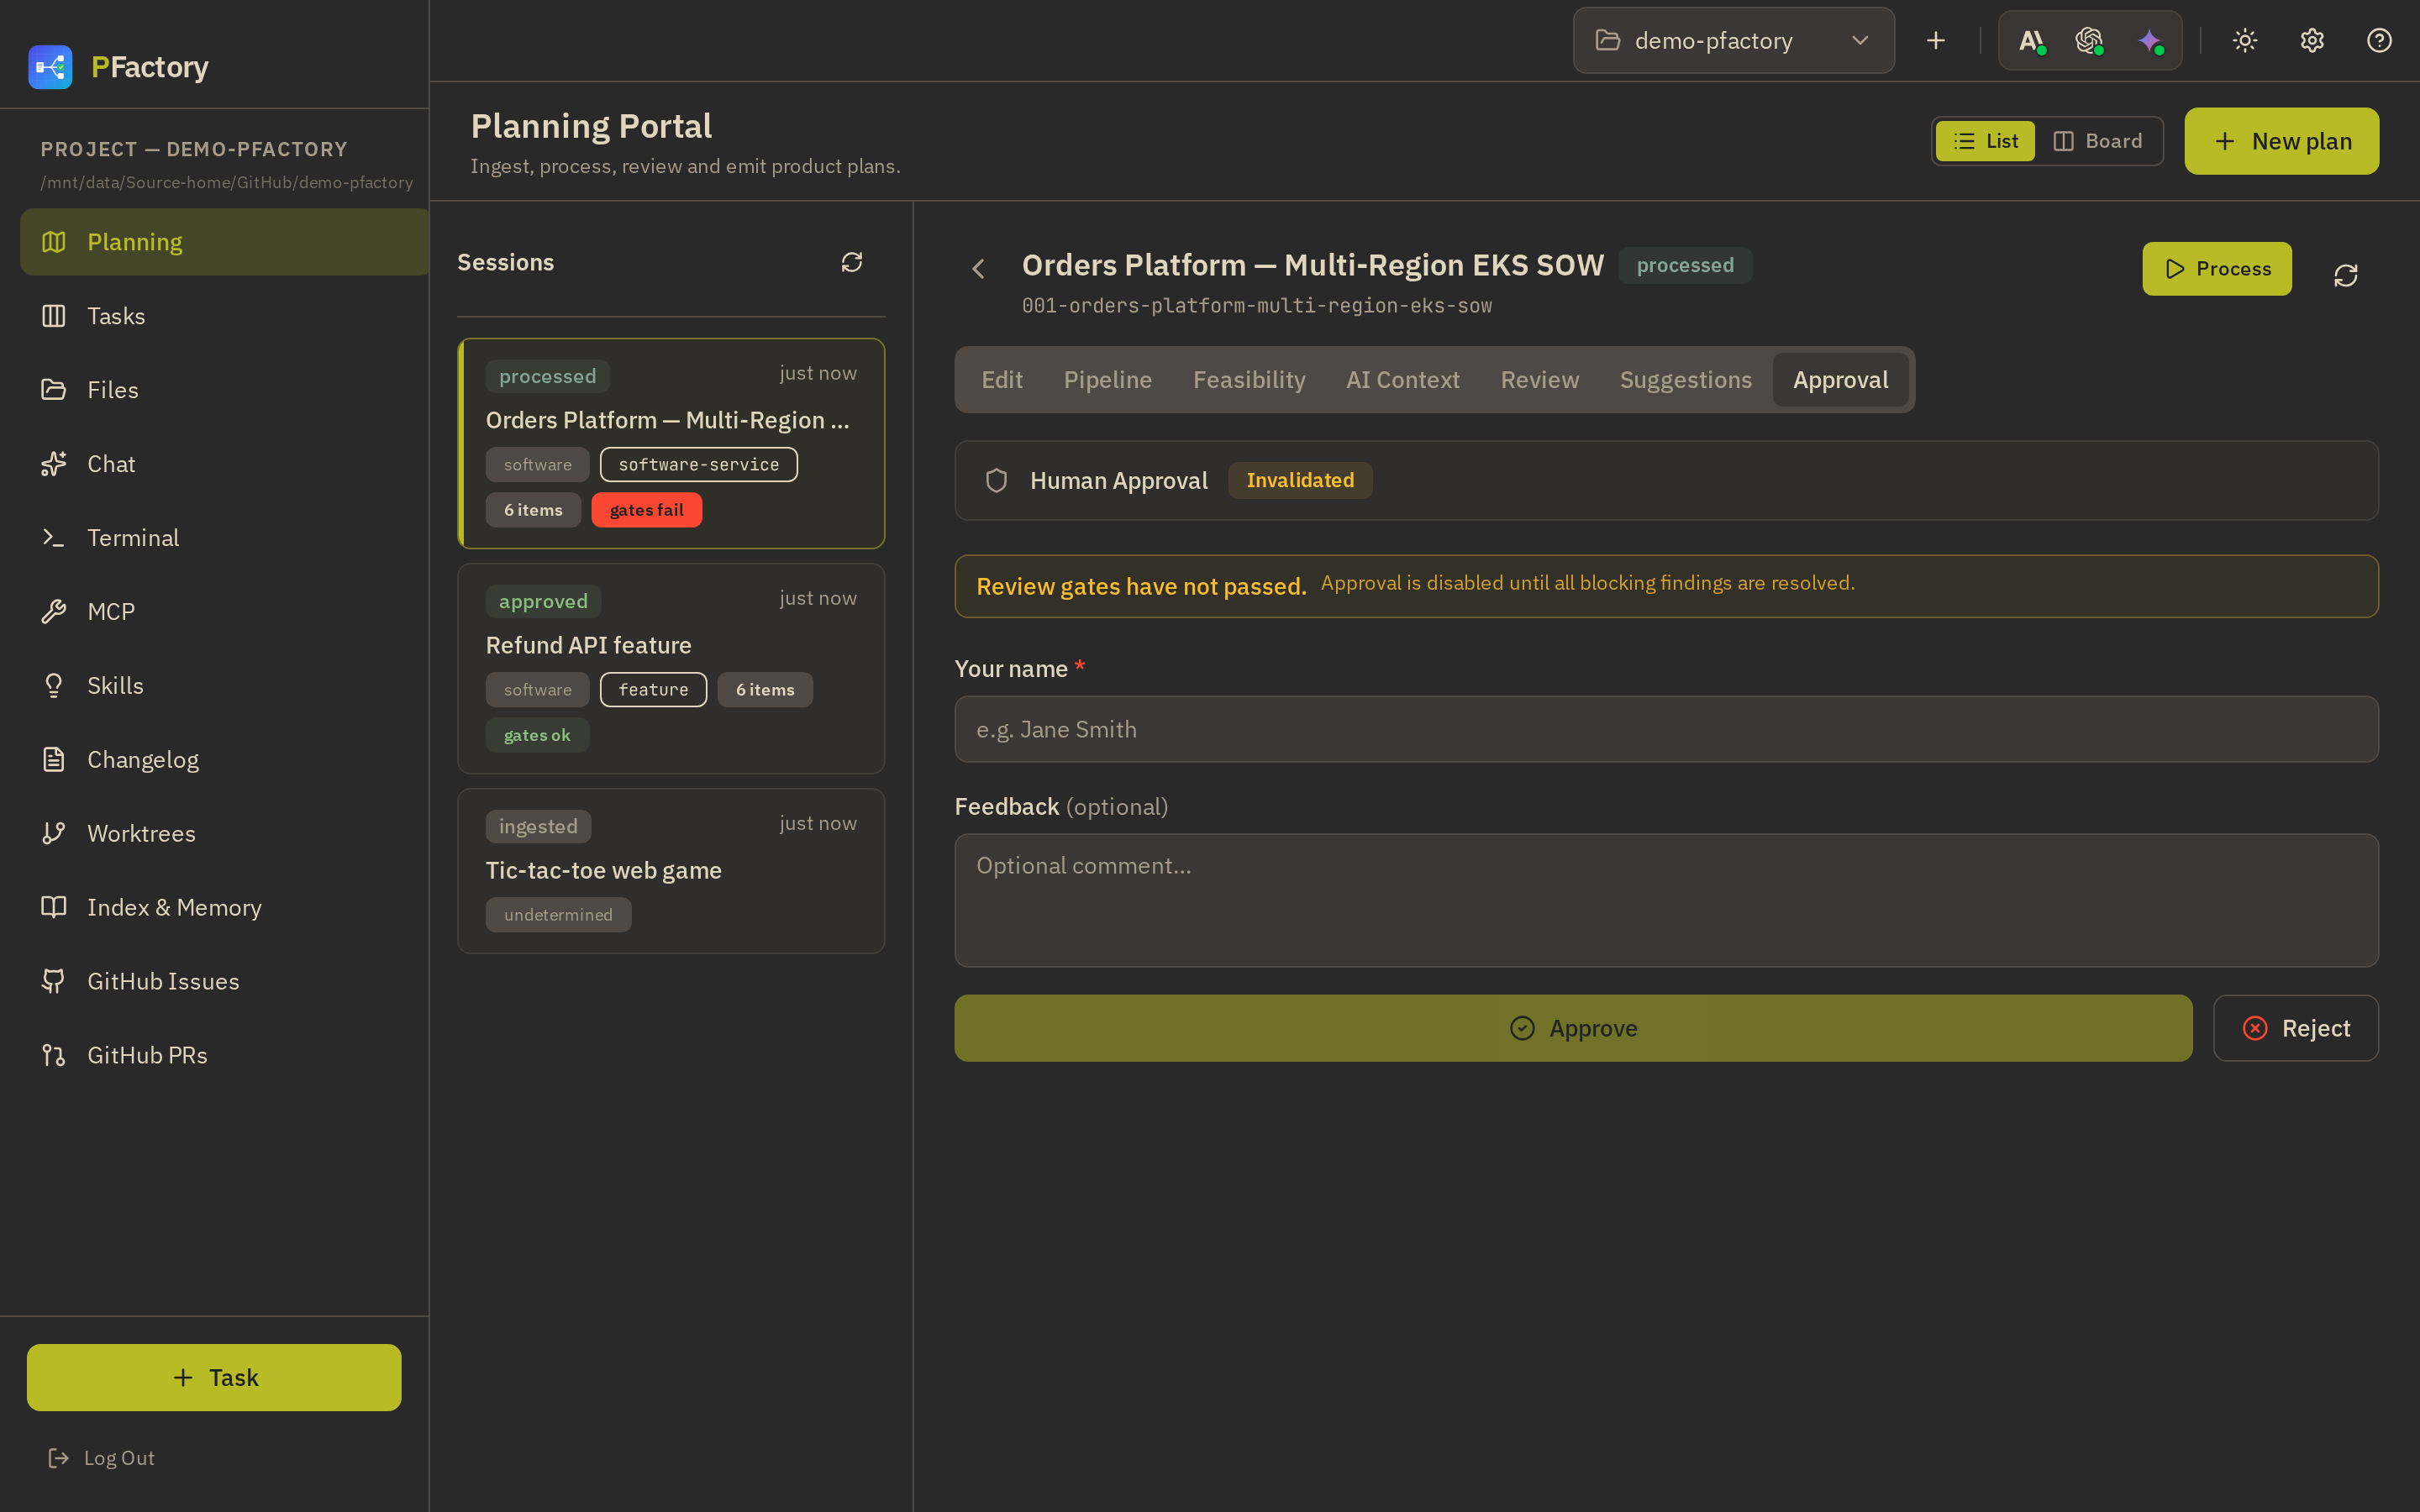
Task: Click the Invalidated status badge
Action: click(x=1300, y=481)
